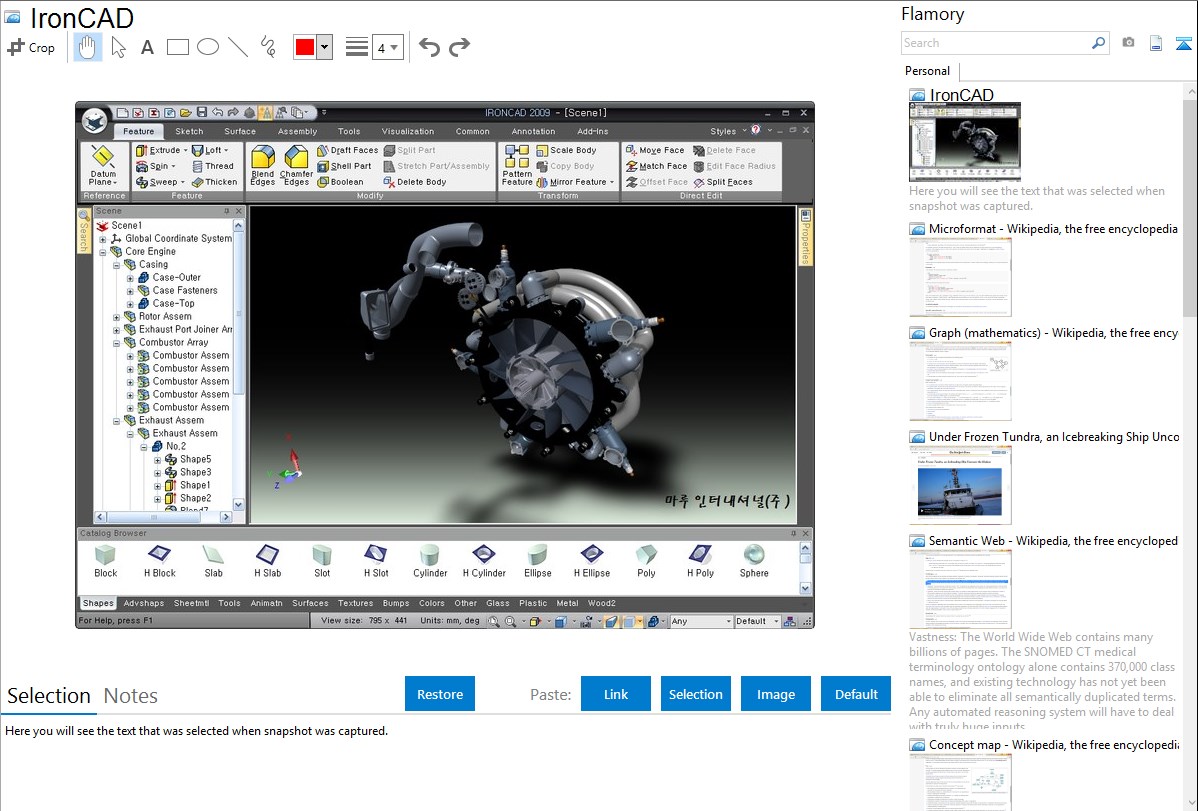Click into the Flamory Search field

click(x=995, y=43)
